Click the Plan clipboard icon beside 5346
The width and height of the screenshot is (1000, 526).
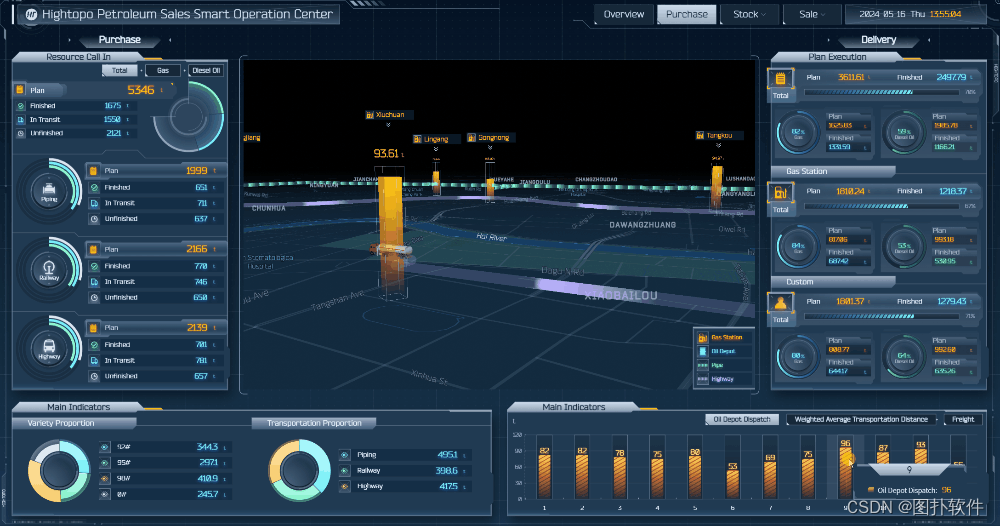[x=20, y=90]
